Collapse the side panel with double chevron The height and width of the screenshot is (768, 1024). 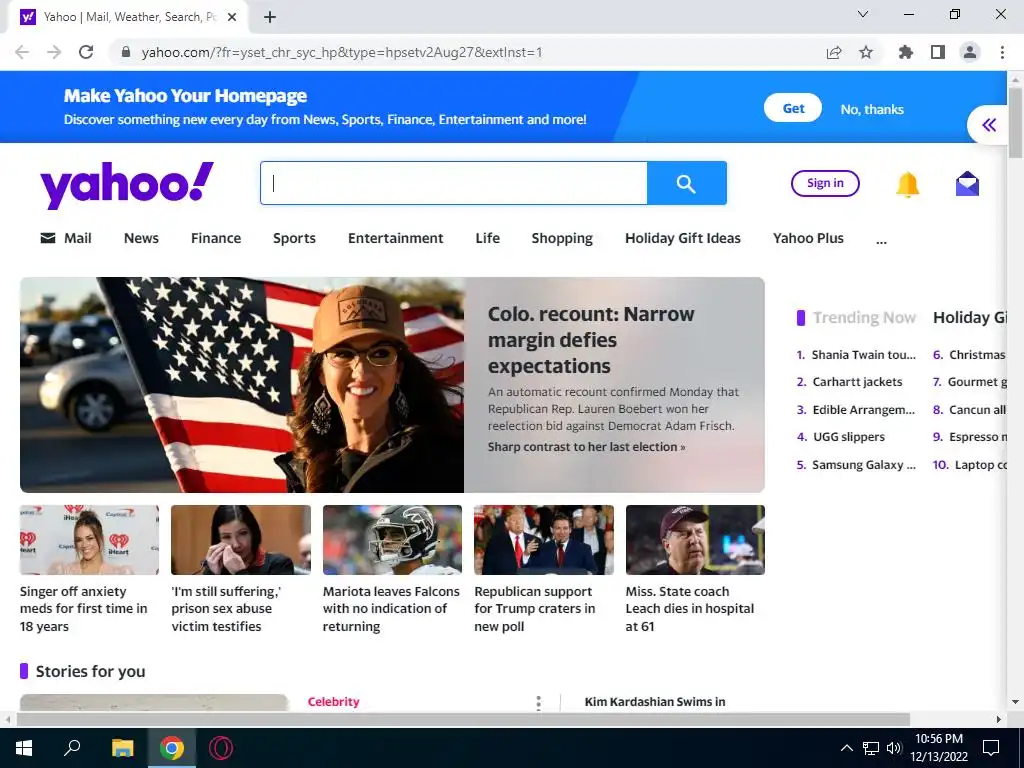(x=989, y=125)
